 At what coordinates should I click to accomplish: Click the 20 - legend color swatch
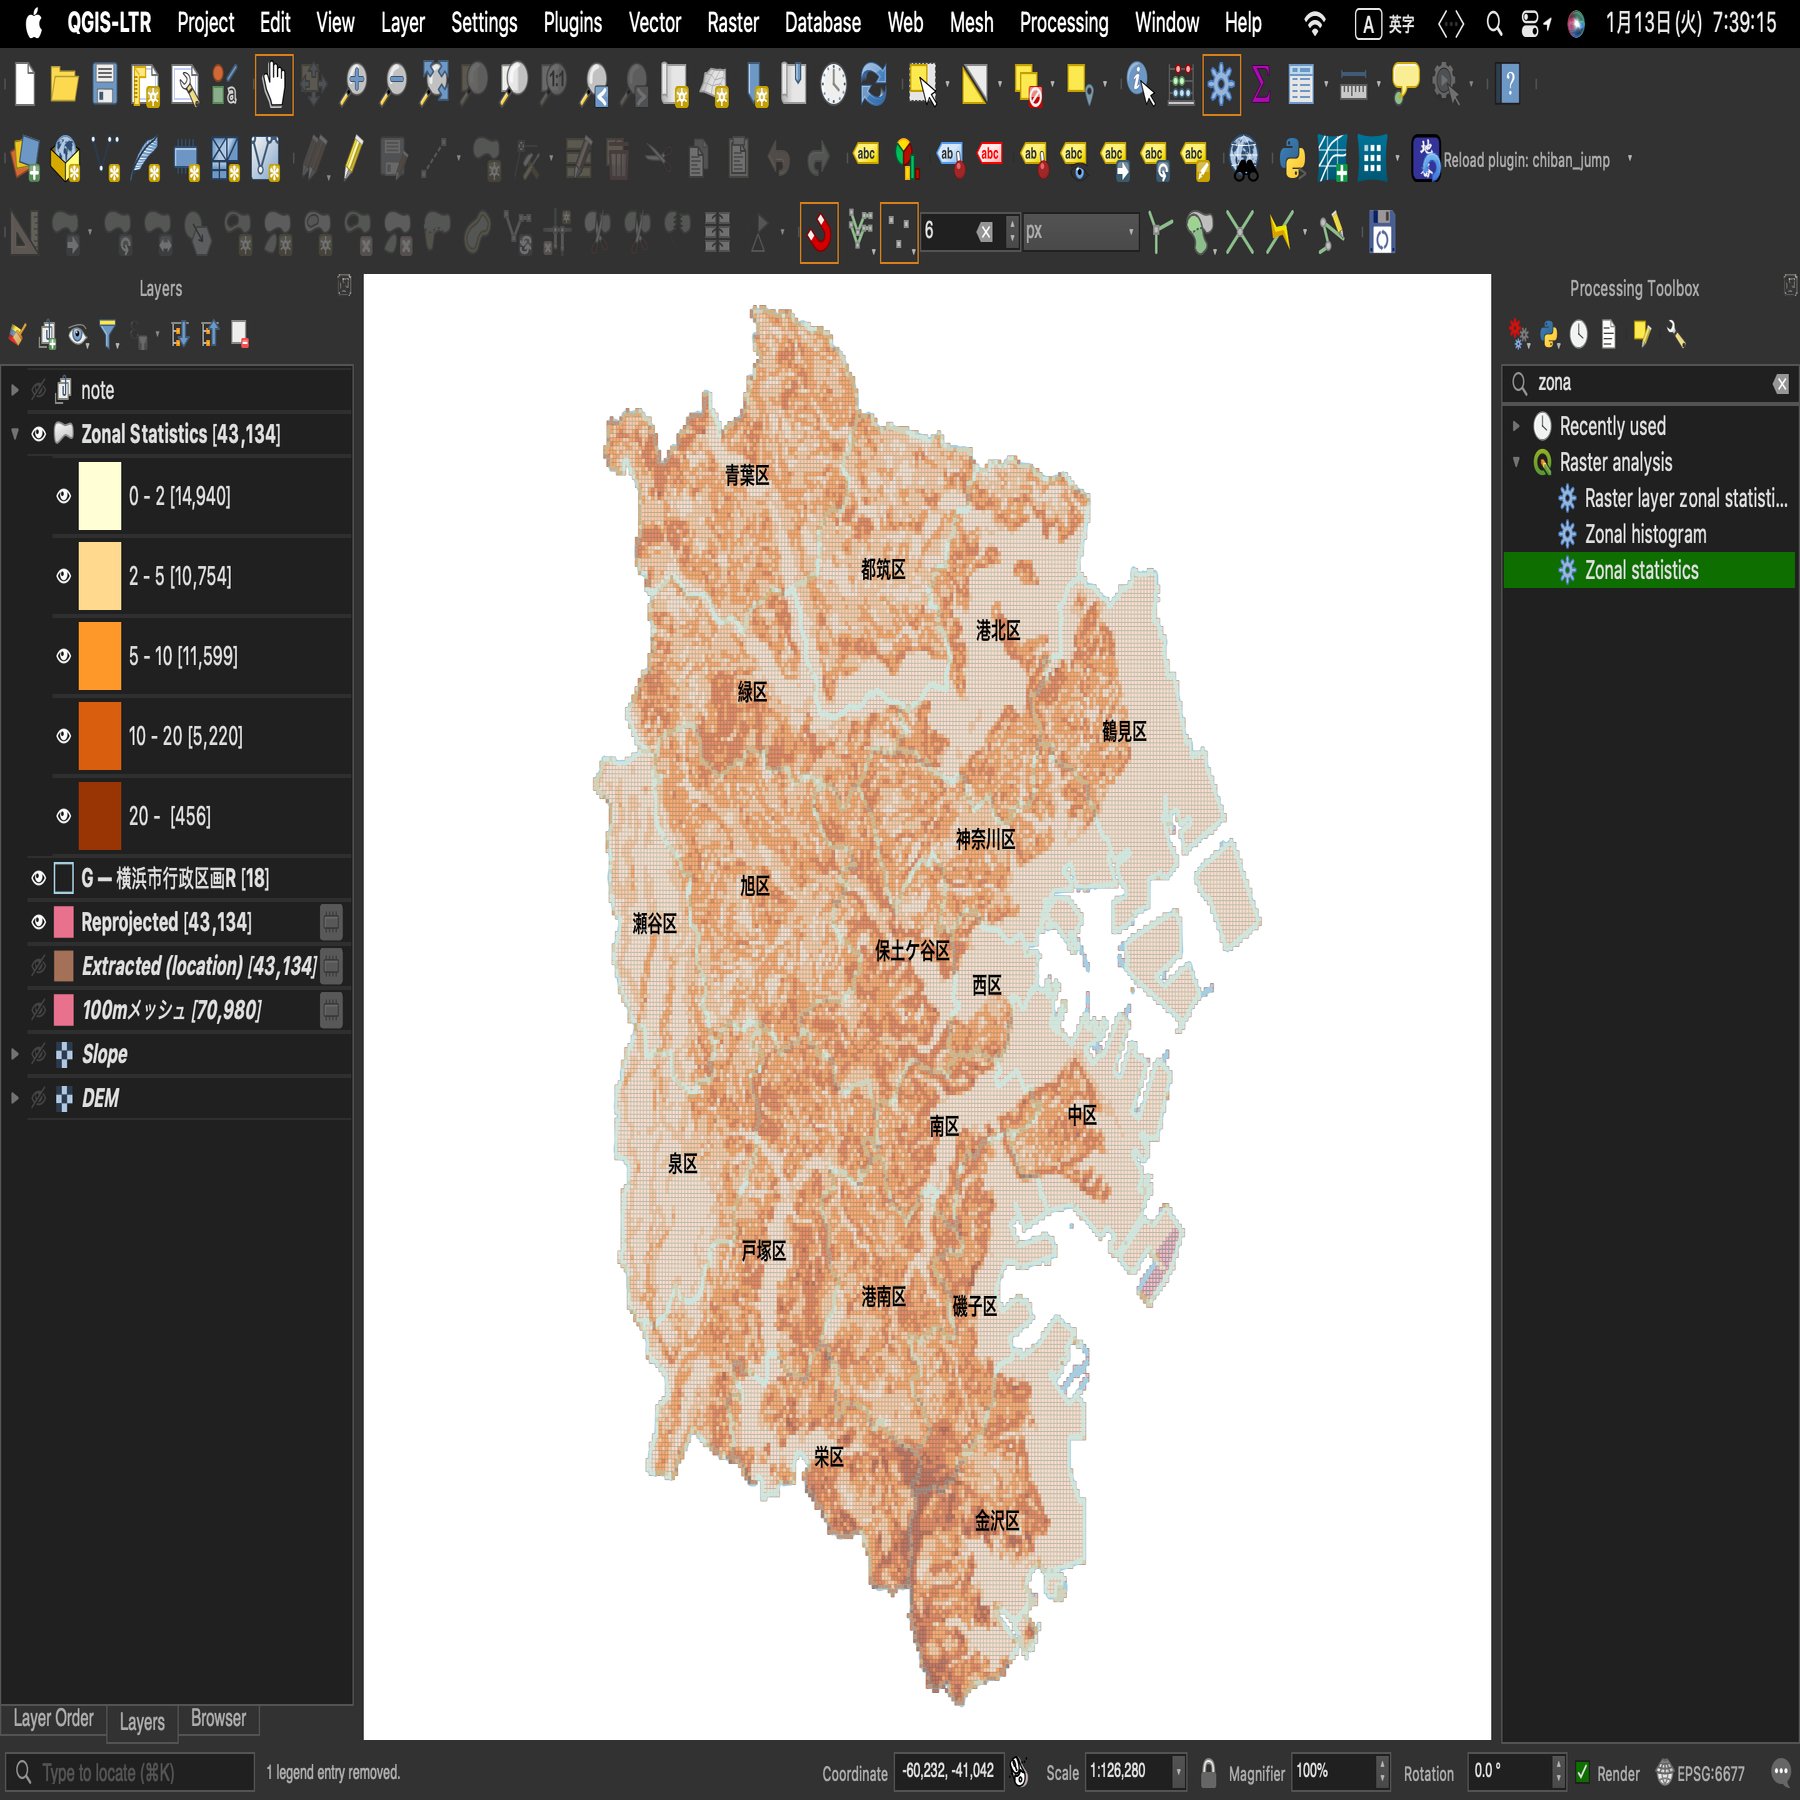100,816
